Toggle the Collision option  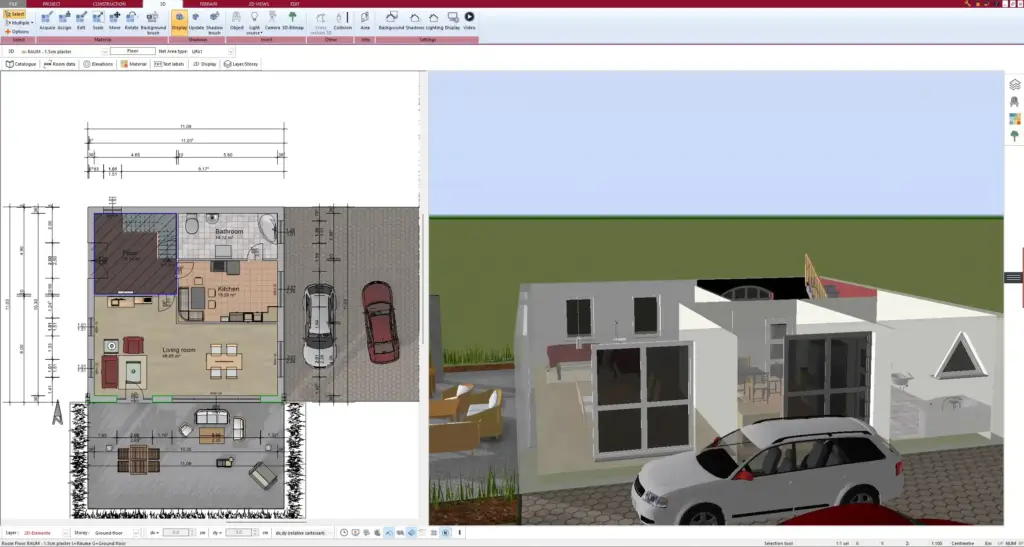click(x=343, y=20)
